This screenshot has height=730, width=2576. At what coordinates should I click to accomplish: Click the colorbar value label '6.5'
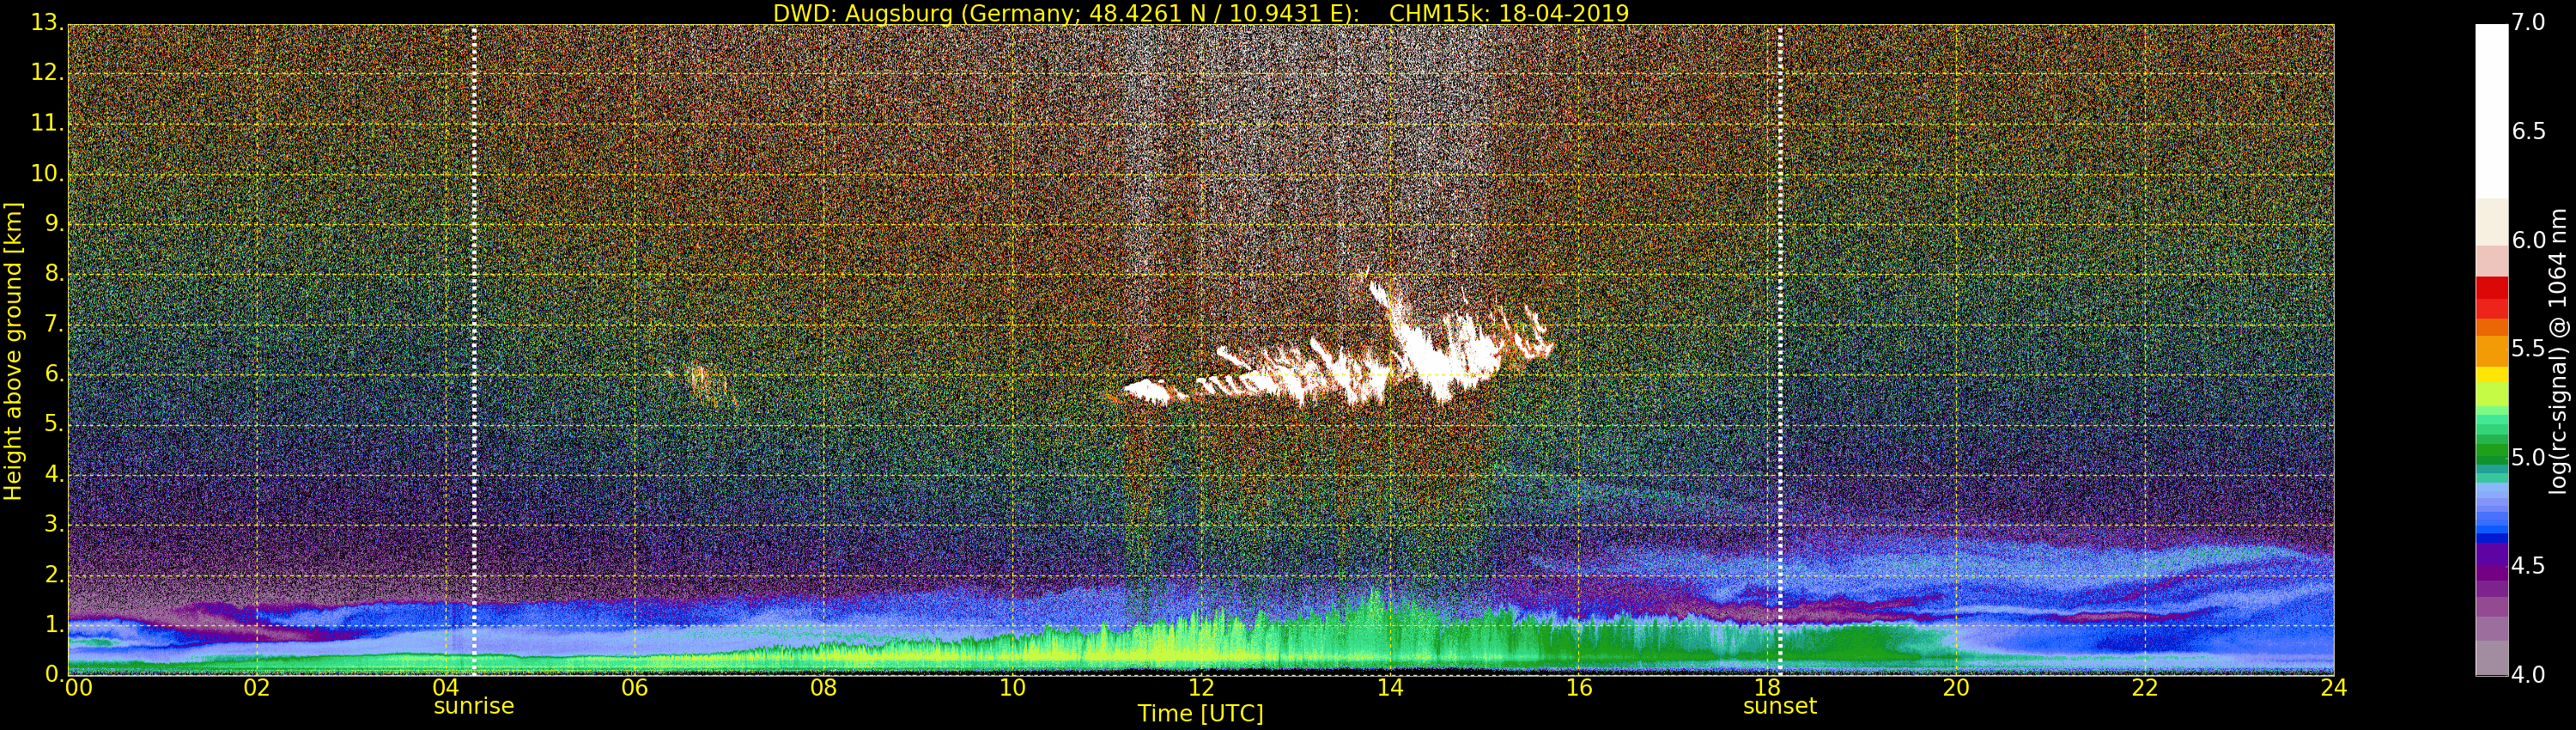pos(2528,131)
